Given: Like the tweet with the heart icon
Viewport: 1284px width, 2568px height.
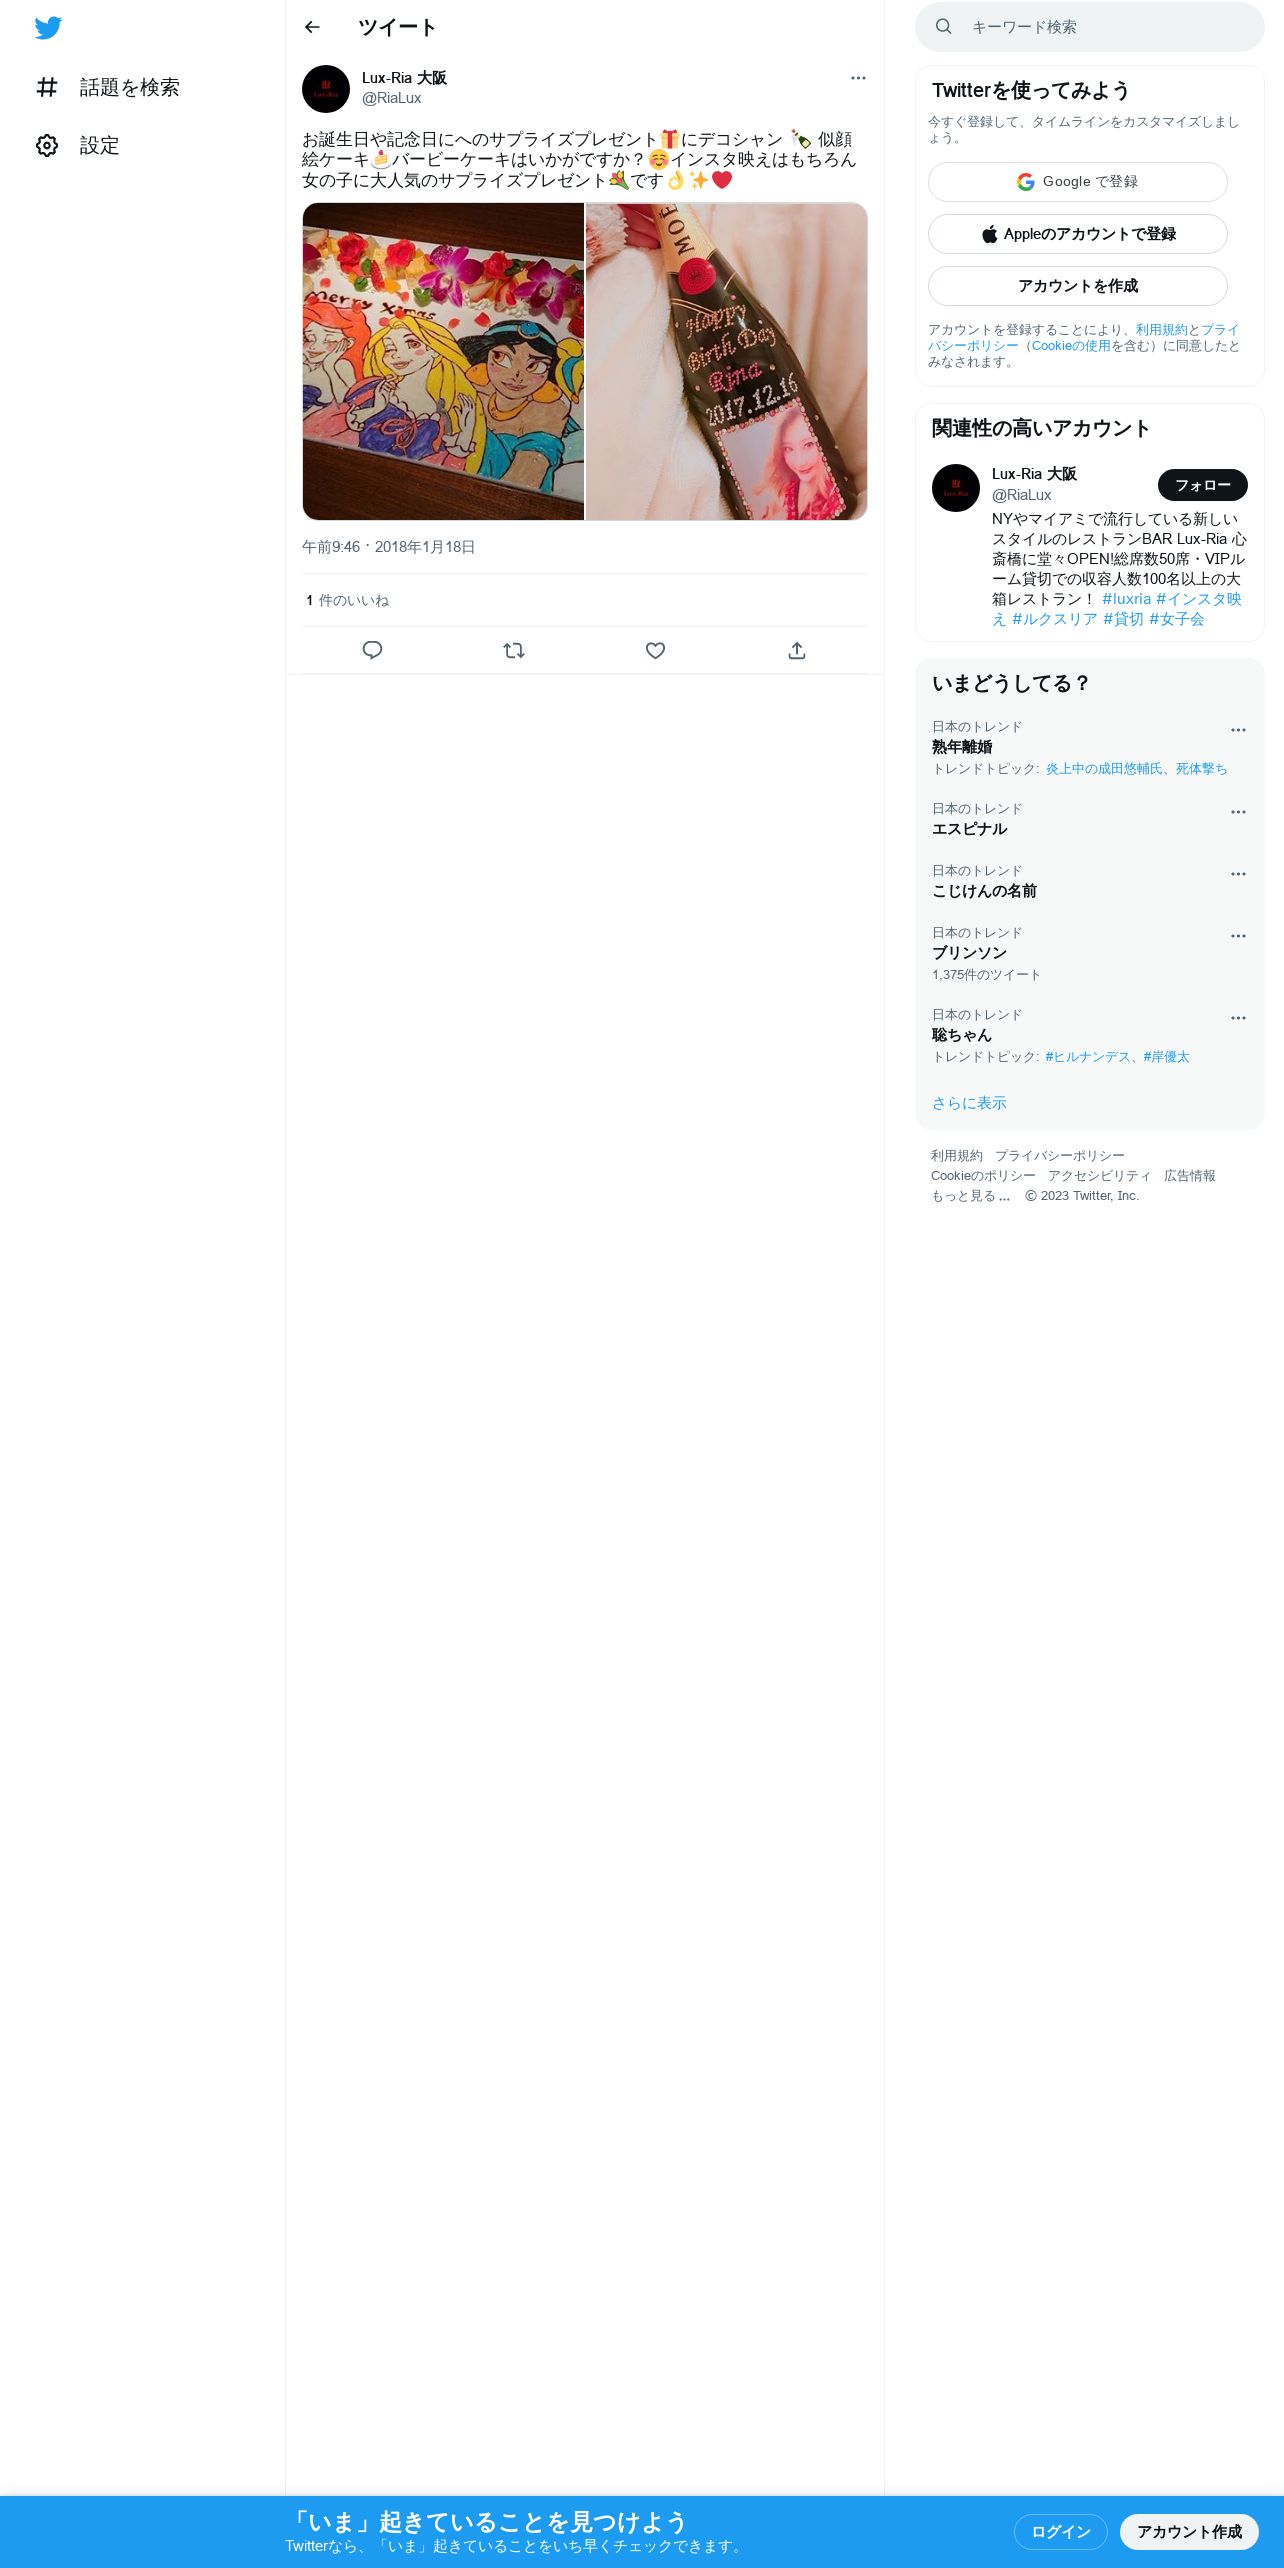Looking at the screenshot, I should 655,650.
